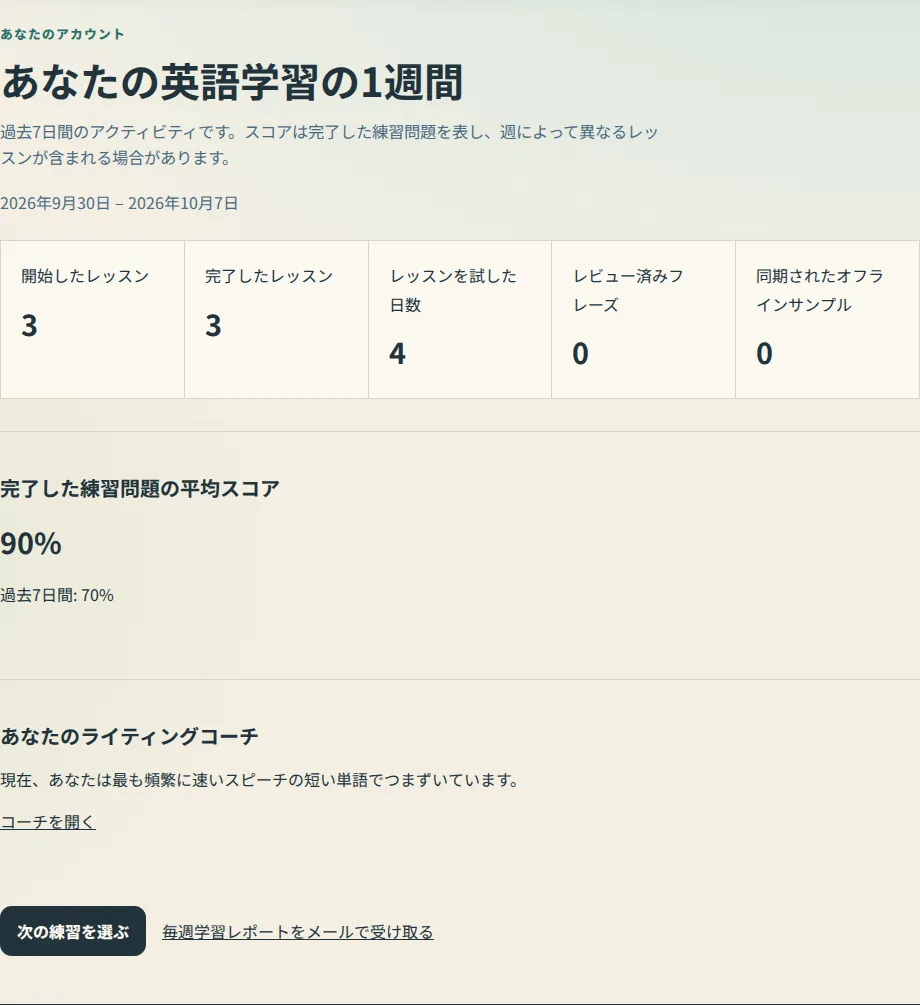
Task: Click the coach sentence starting with 現在、あなたは
Action: point(260,780)
